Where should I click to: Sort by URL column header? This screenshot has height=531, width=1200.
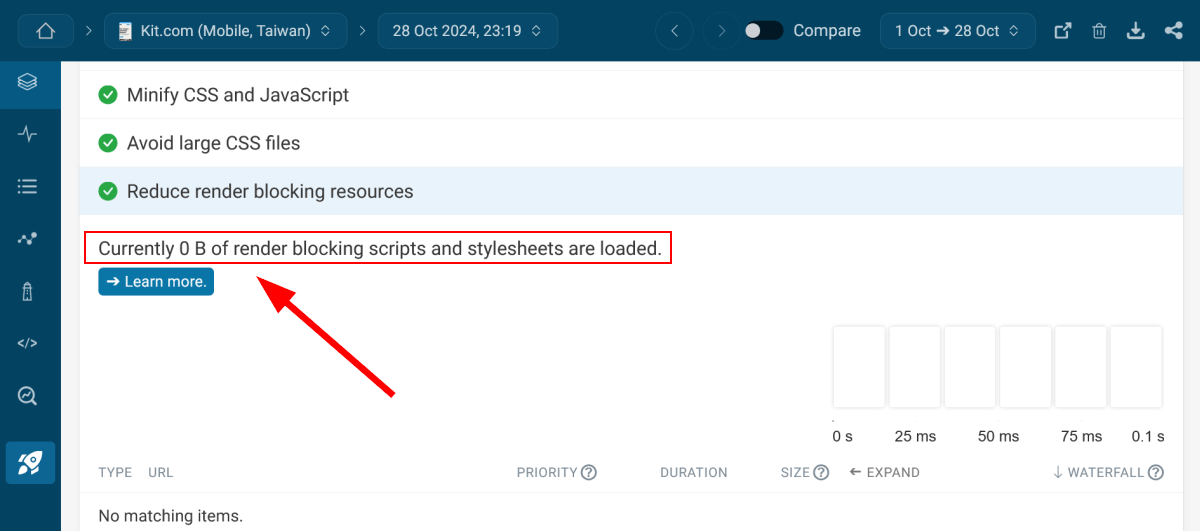coord(161,472)
